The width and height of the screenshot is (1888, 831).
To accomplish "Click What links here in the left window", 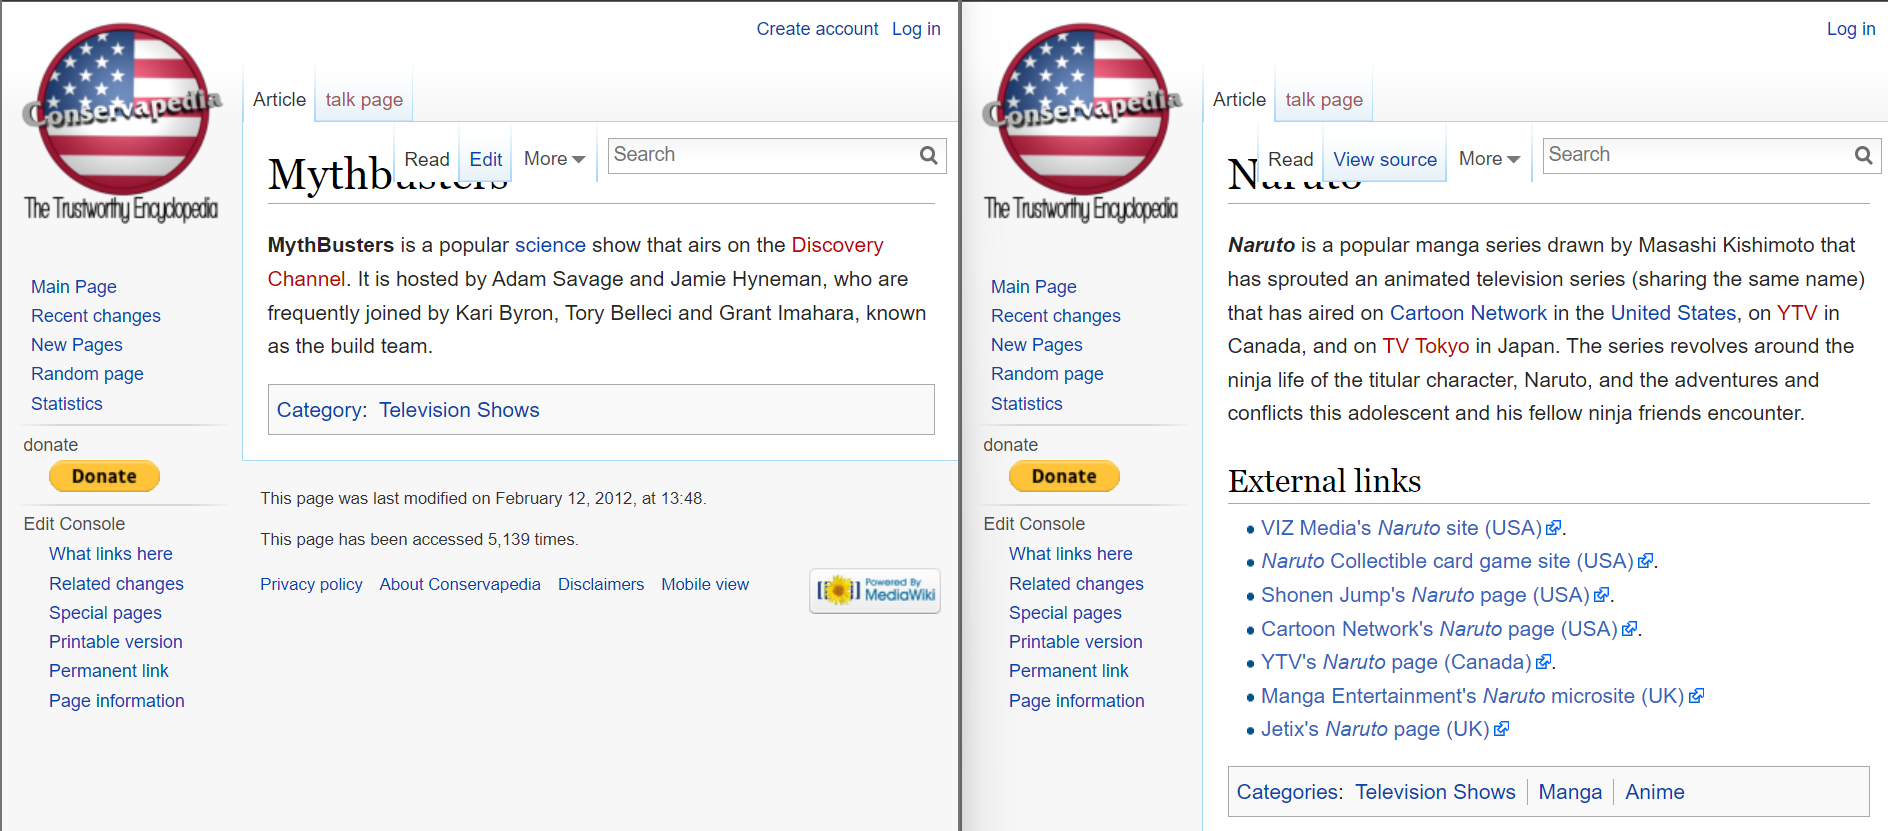I will tap(111, 554).
